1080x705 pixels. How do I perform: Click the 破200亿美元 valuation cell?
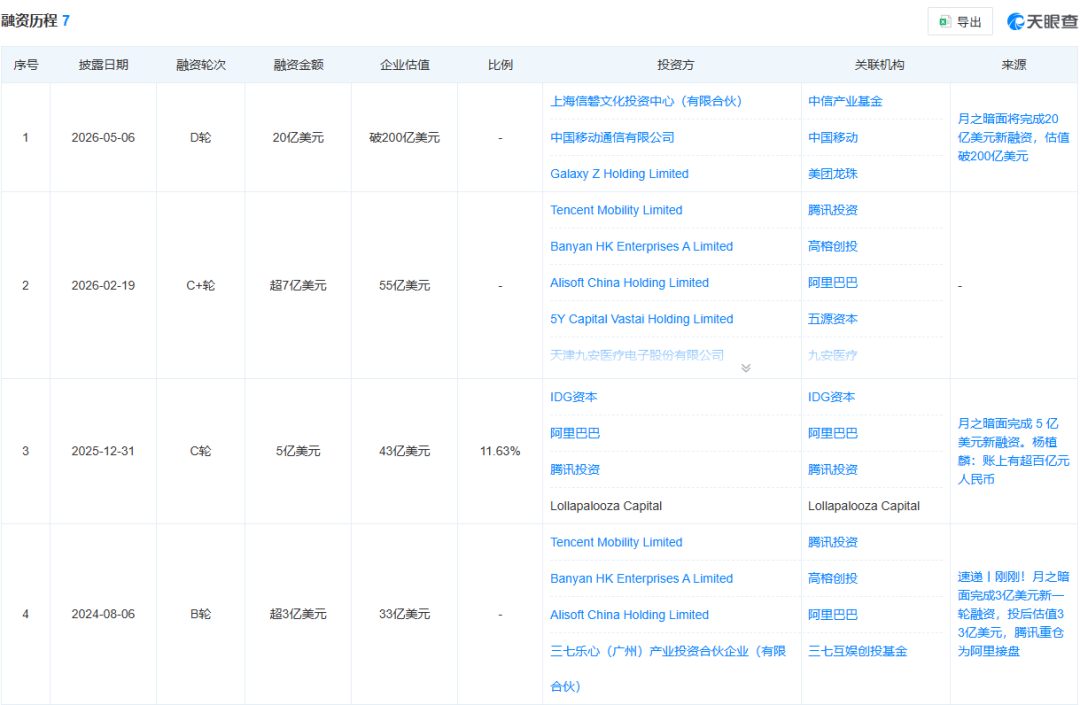click(404, 138)
